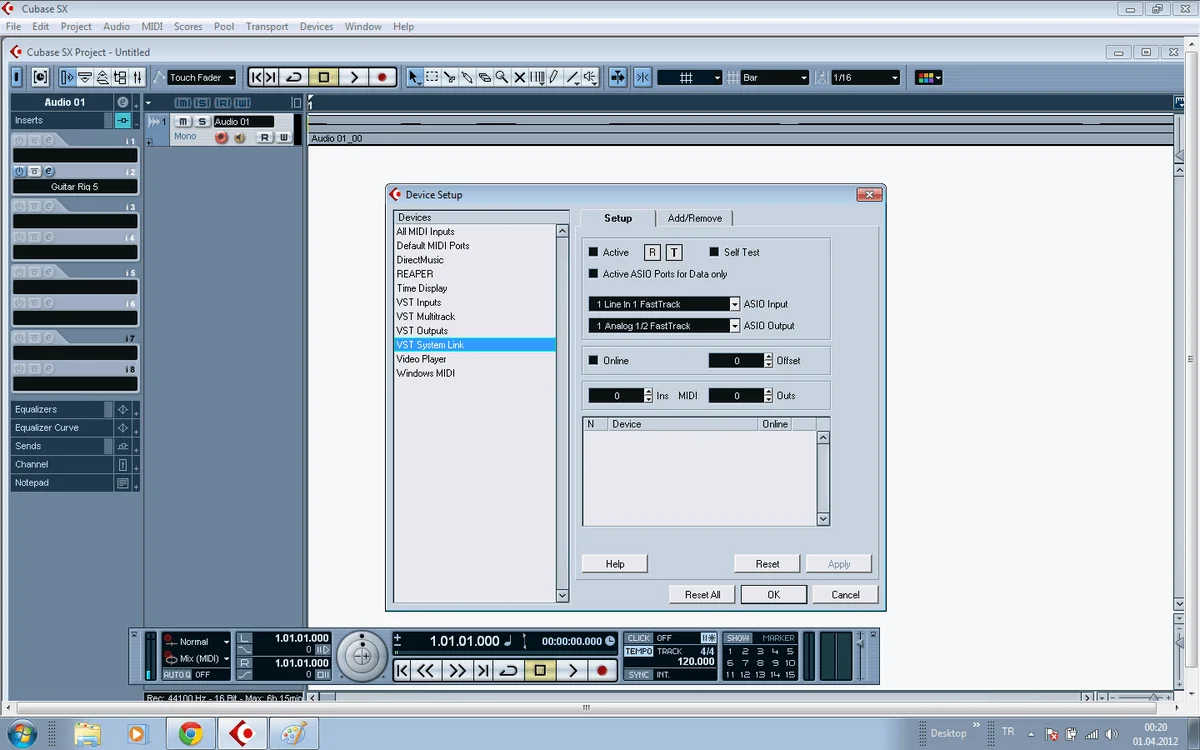The height and width of the screenshot is (750, 1200).
Task: Select the Range Selection tool
Action: (432, 77)
